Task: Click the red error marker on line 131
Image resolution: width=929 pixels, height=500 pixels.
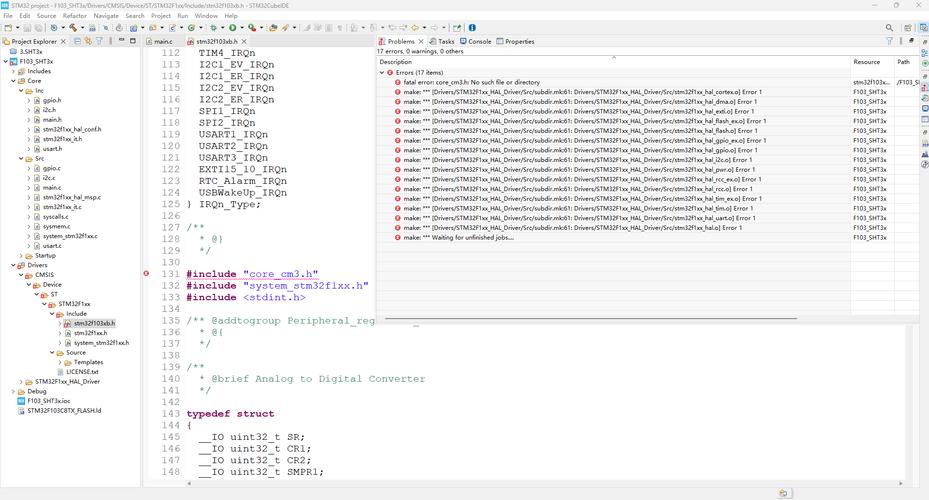Action: coord(146,274)
